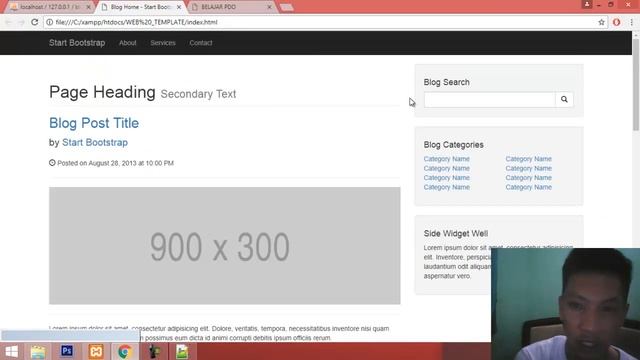
Task: Click the Chrome profile icon
Action: click(587, 4)
